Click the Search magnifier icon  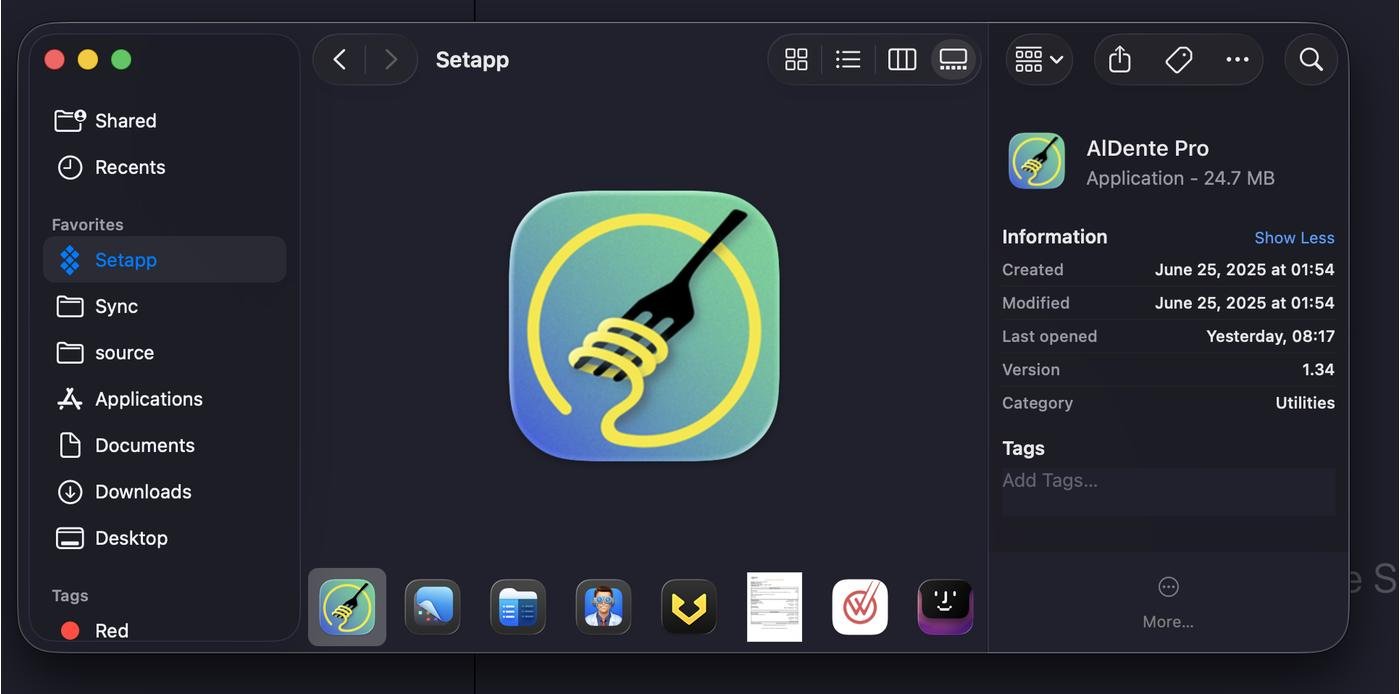click(x=1311, y=60)
